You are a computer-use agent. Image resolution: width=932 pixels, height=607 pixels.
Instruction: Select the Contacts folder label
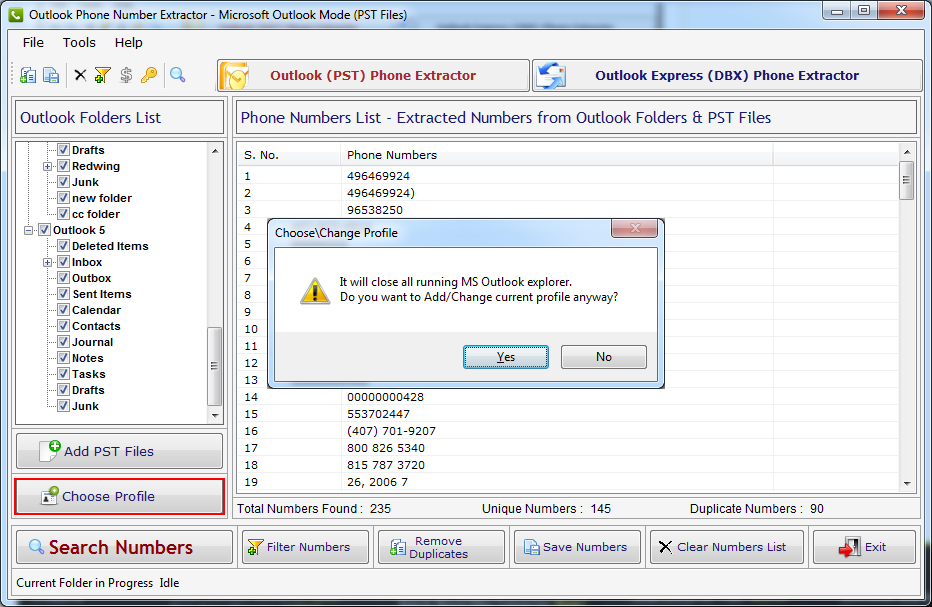96,326
